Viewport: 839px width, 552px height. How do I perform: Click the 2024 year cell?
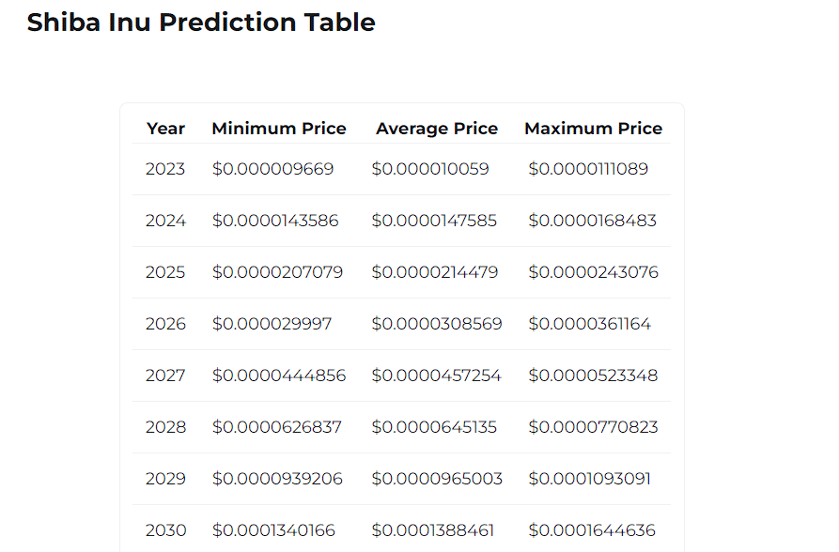coord(166,220)
